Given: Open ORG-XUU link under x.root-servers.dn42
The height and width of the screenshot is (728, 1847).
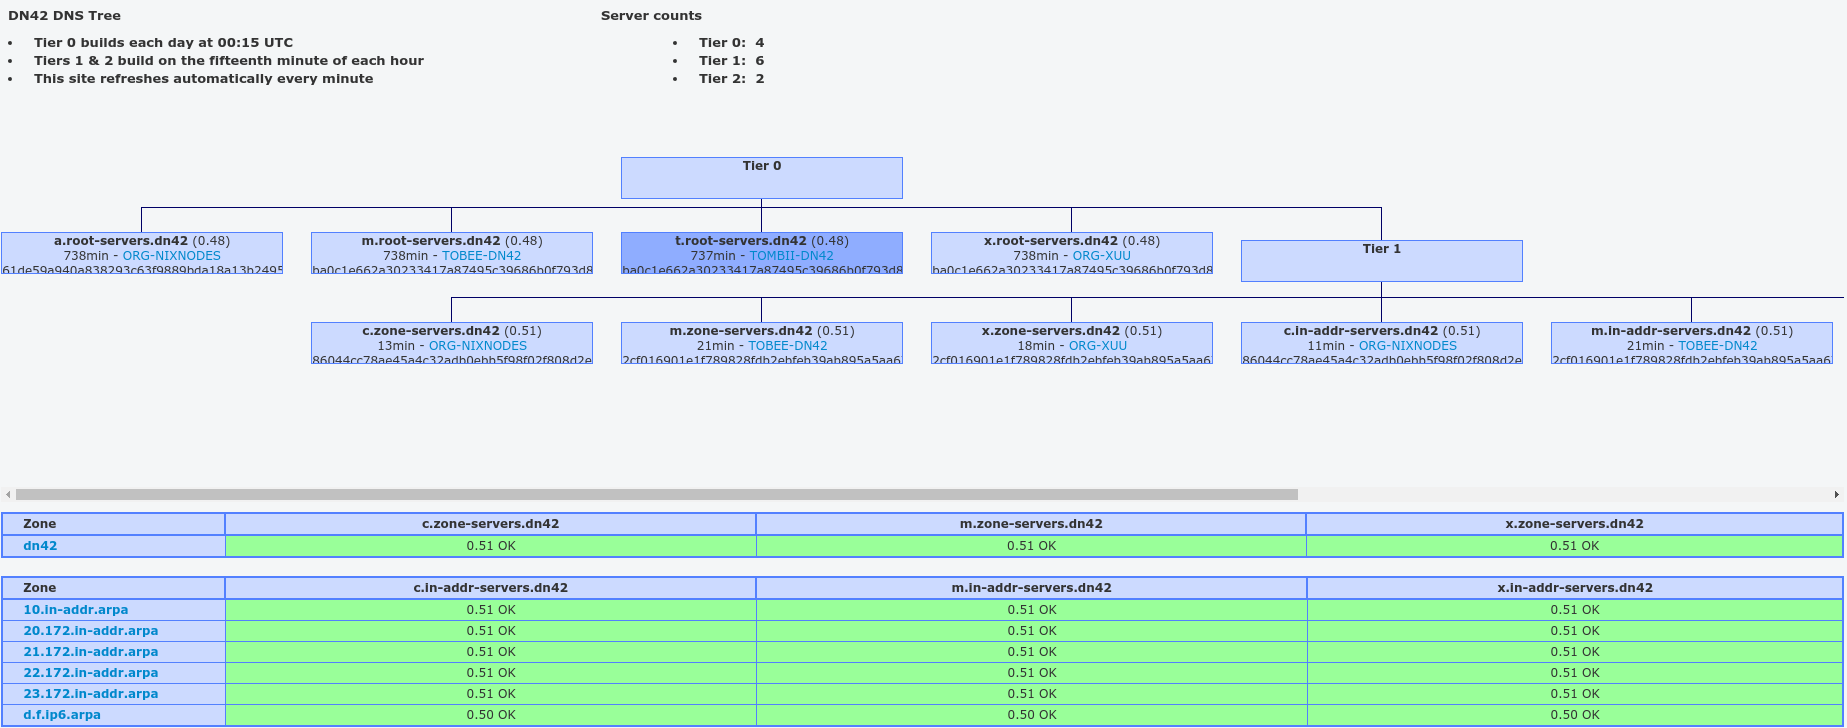Looking at the screenshot, I should [1101, 256].
